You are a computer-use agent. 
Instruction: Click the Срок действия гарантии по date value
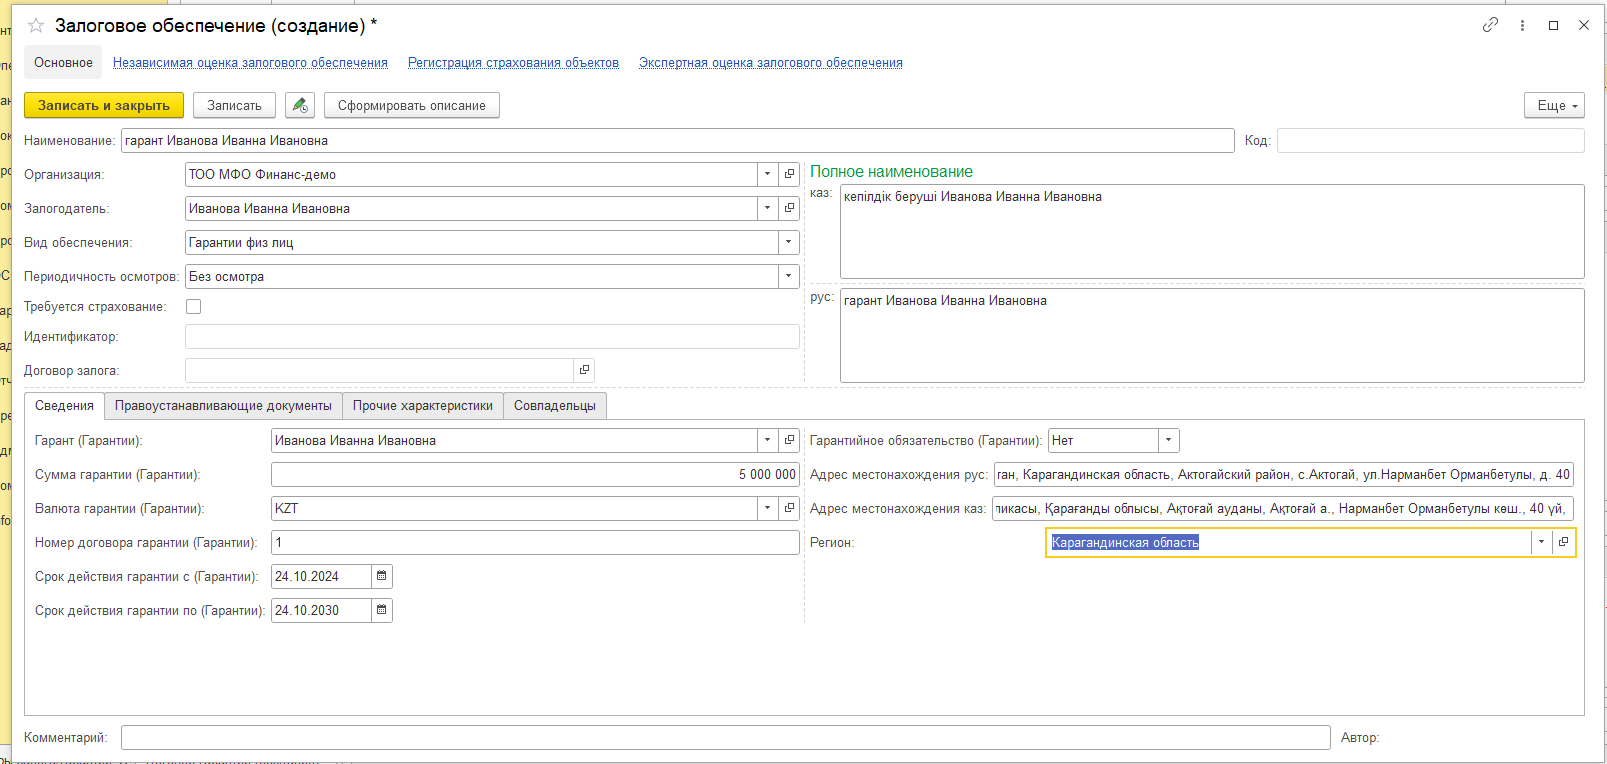[321, 610]
